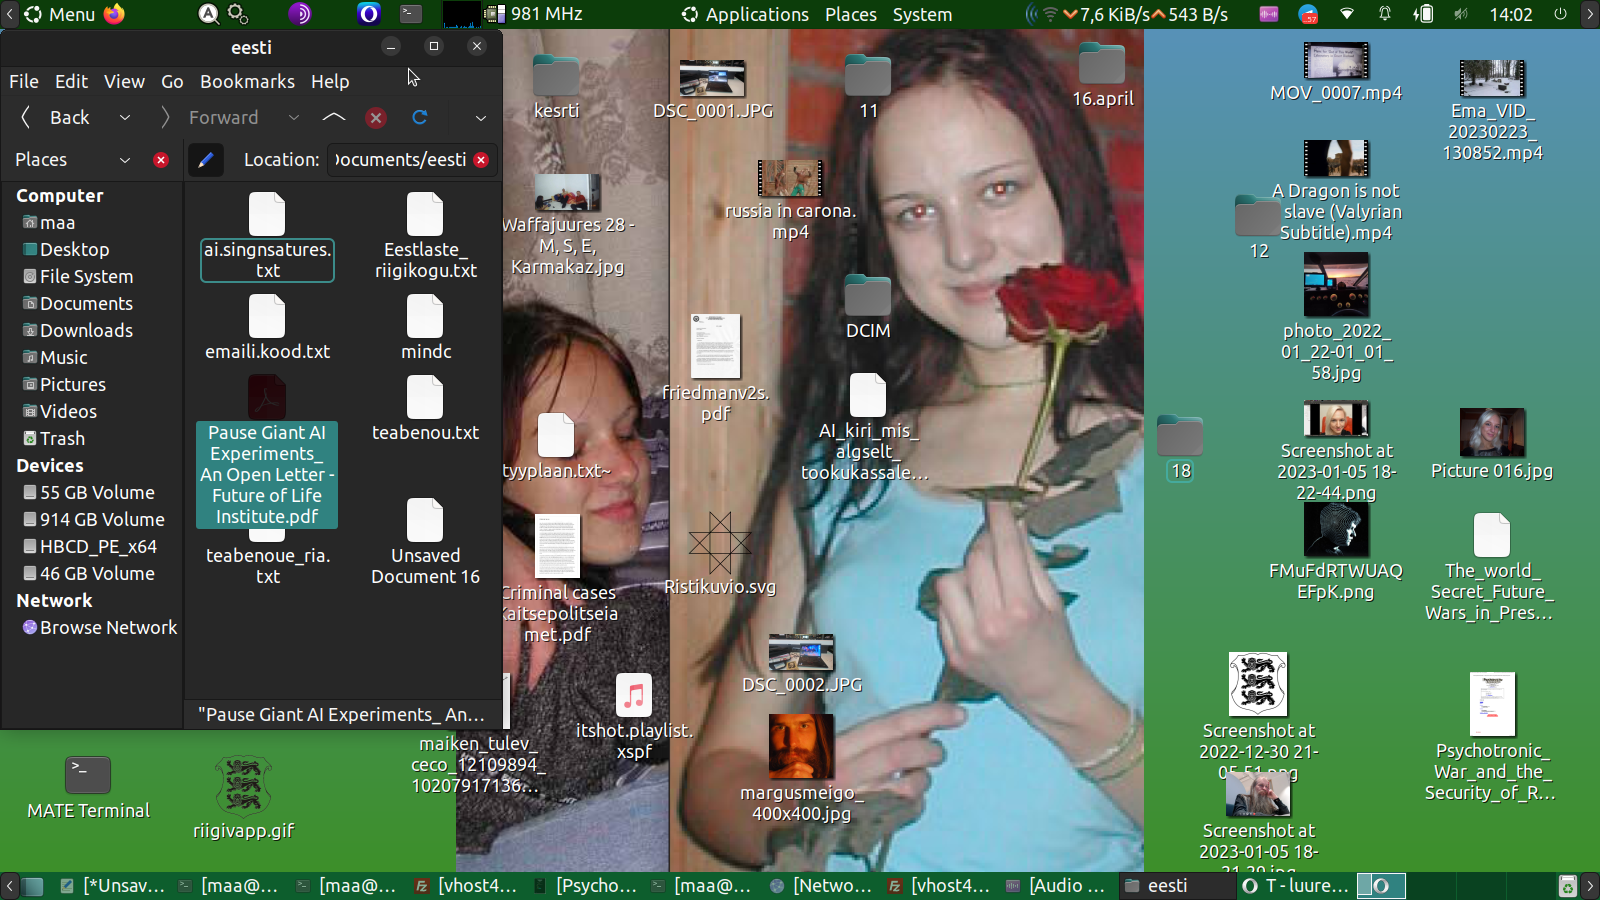This screenshot has height=900, width=1600.
Task: Click the power icon in the top panel
Action: tap(1560, 14)
